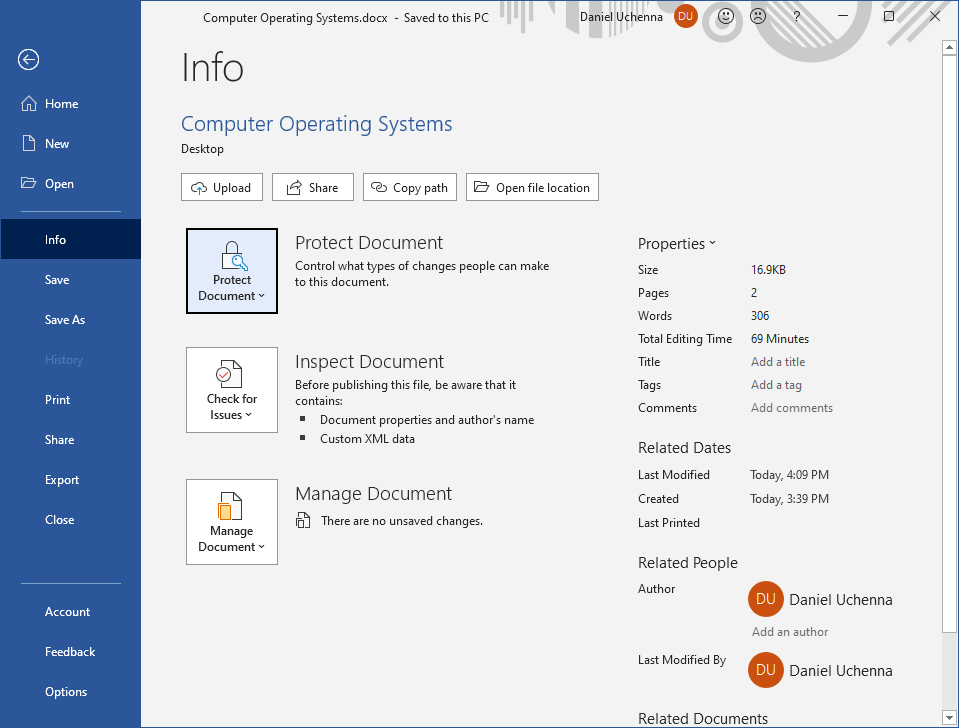The width and height of the screenshot is (959, 728).
Task: Open the Export section
Action: click(62, 479)
